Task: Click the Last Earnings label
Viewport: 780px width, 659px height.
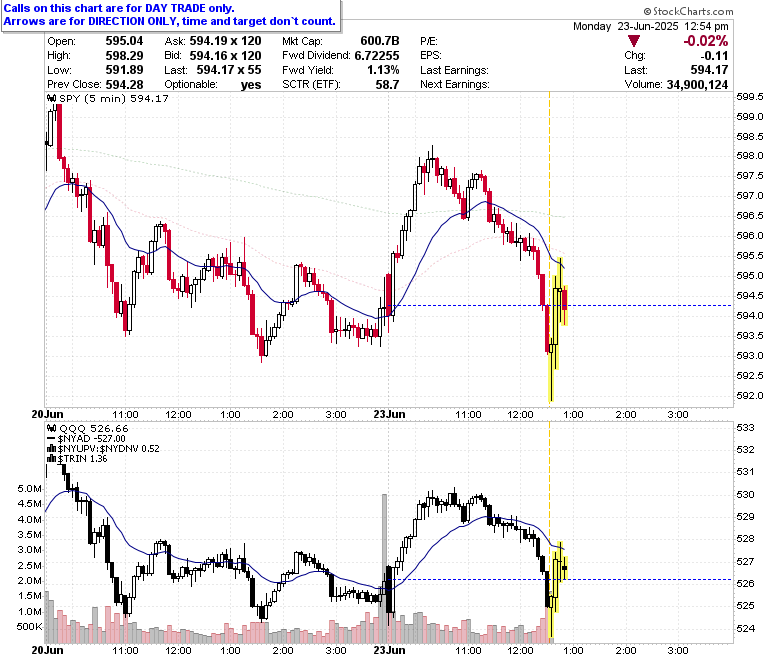Action: tap(454, 70)
